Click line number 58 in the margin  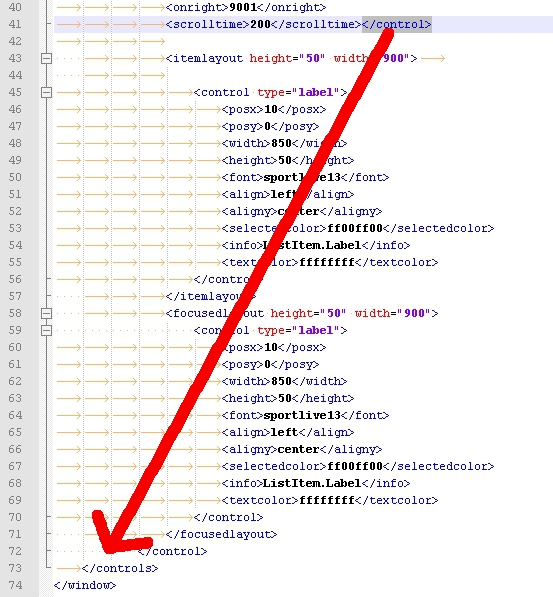[x=15, y=313]
